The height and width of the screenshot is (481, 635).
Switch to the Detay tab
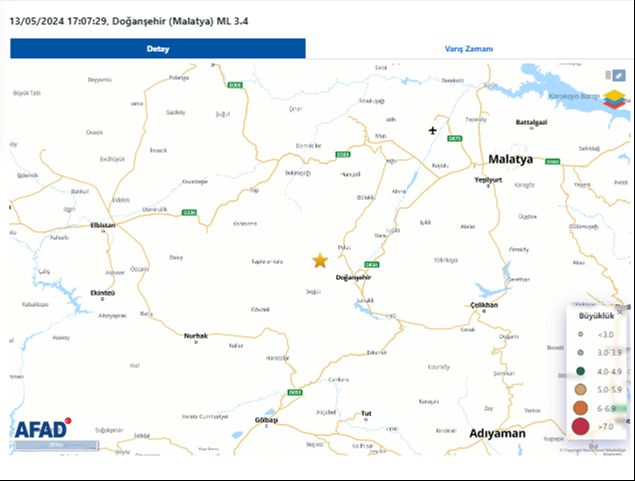pos(158,48)
